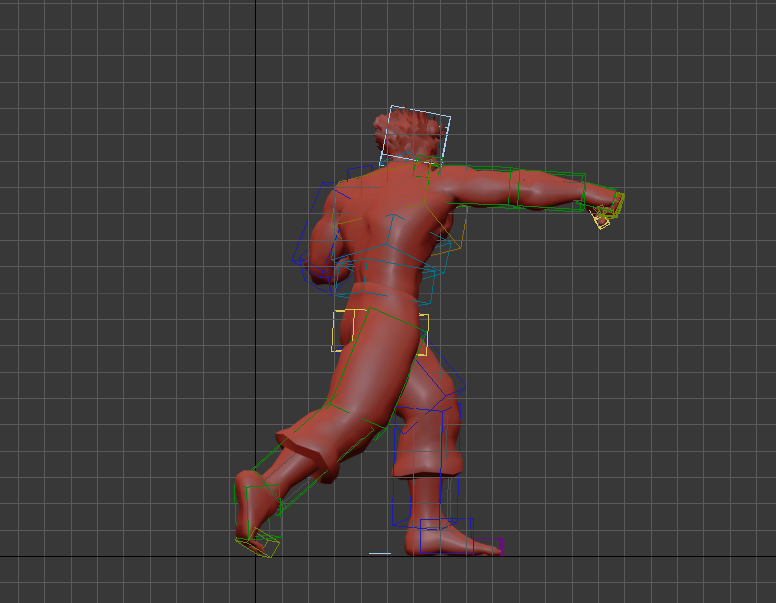Select the yellow pelvis bone box at waist
Screen dimensions: 776x603
tap(422, 334)
